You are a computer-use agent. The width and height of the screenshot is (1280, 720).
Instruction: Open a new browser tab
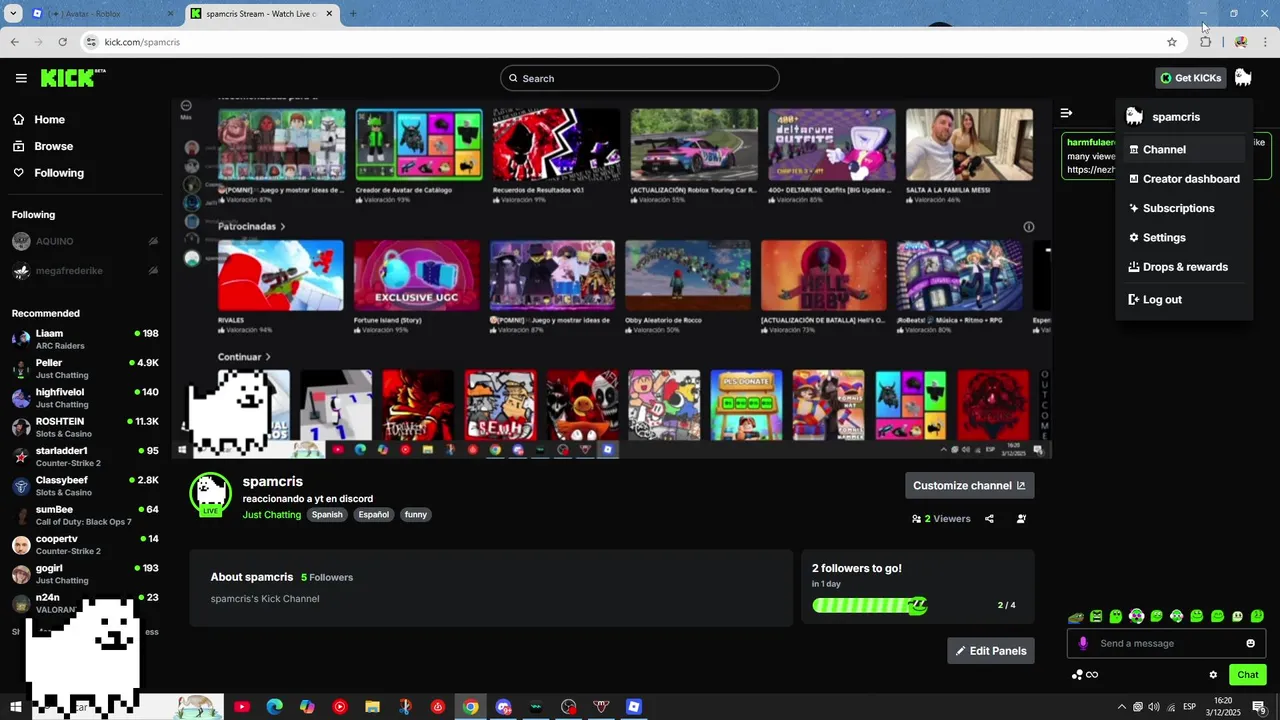click(x=353, y=14)
